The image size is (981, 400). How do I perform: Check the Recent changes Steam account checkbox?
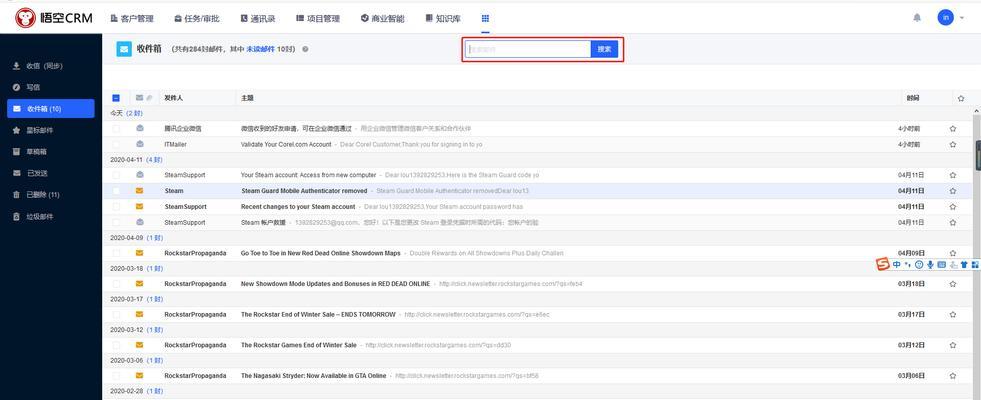click(116, 206)
